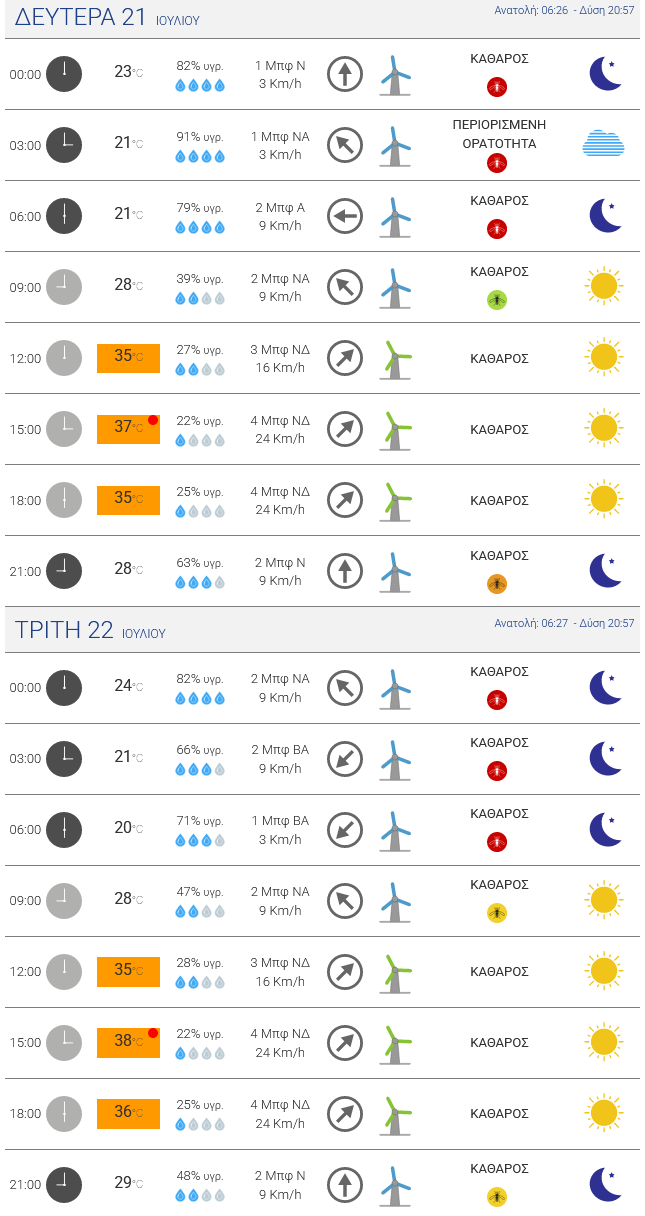Click the 1 Μπφ ΒΑ wind text for Tuesday 06:00

coord(280,821)
